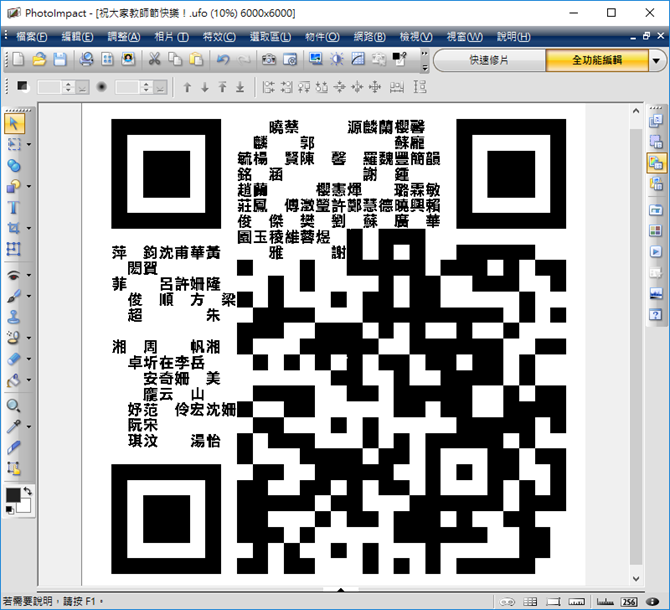
Task: Click the first transparency value field
Action: click(50, 88)
